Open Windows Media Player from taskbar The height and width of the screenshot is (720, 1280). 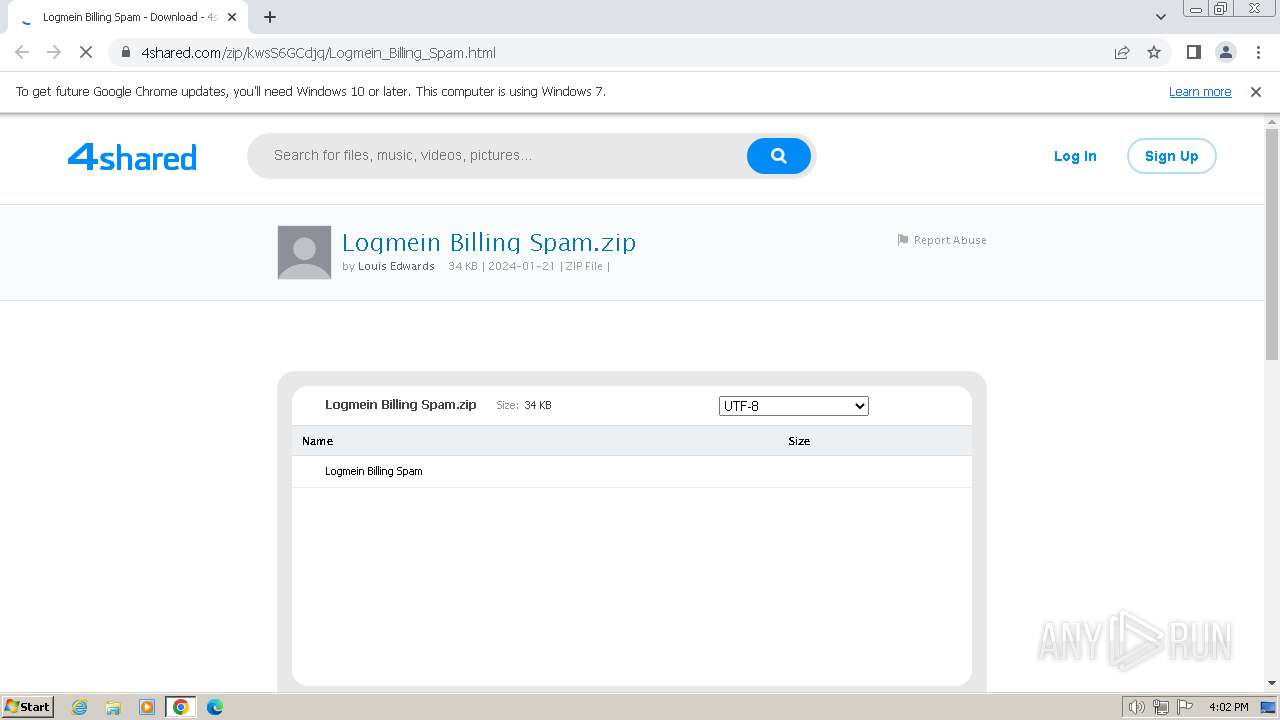click(x=147, y=707)
